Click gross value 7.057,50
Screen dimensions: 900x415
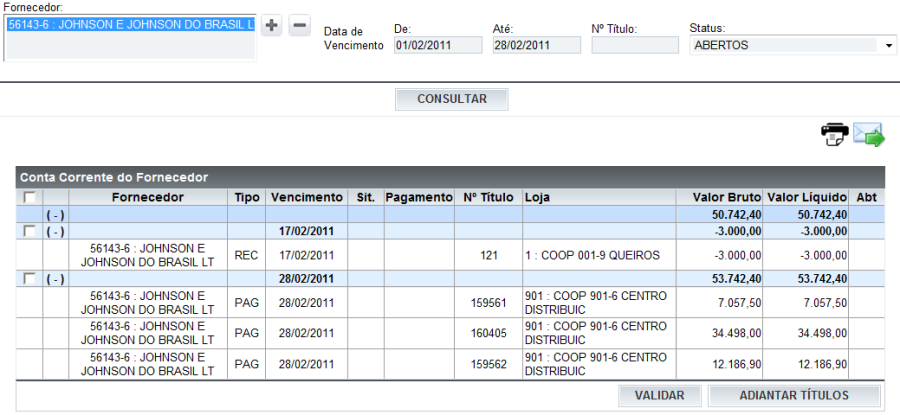719,303
